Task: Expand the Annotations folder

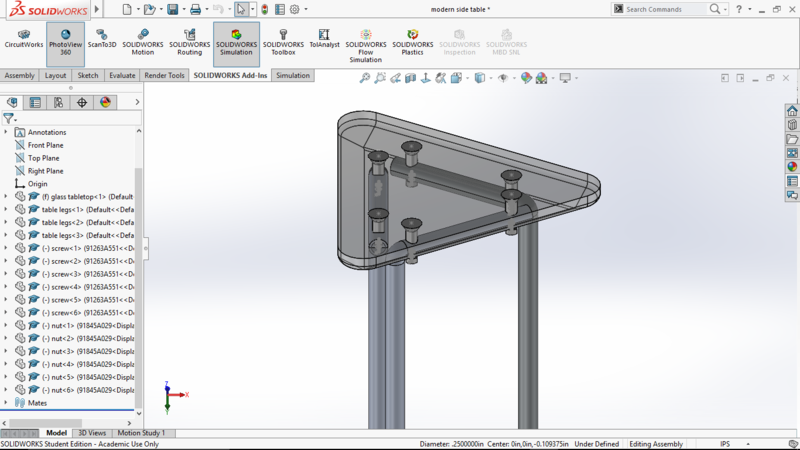Action: [x=6, y=132]
